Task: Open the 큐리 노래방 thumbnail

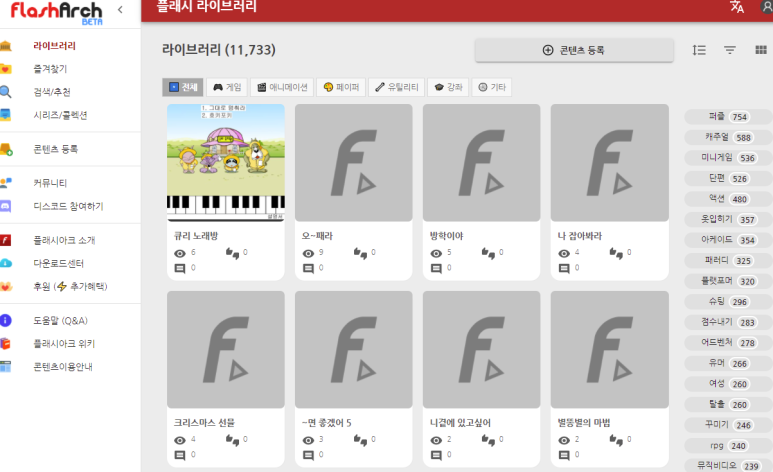Action: 225,162
